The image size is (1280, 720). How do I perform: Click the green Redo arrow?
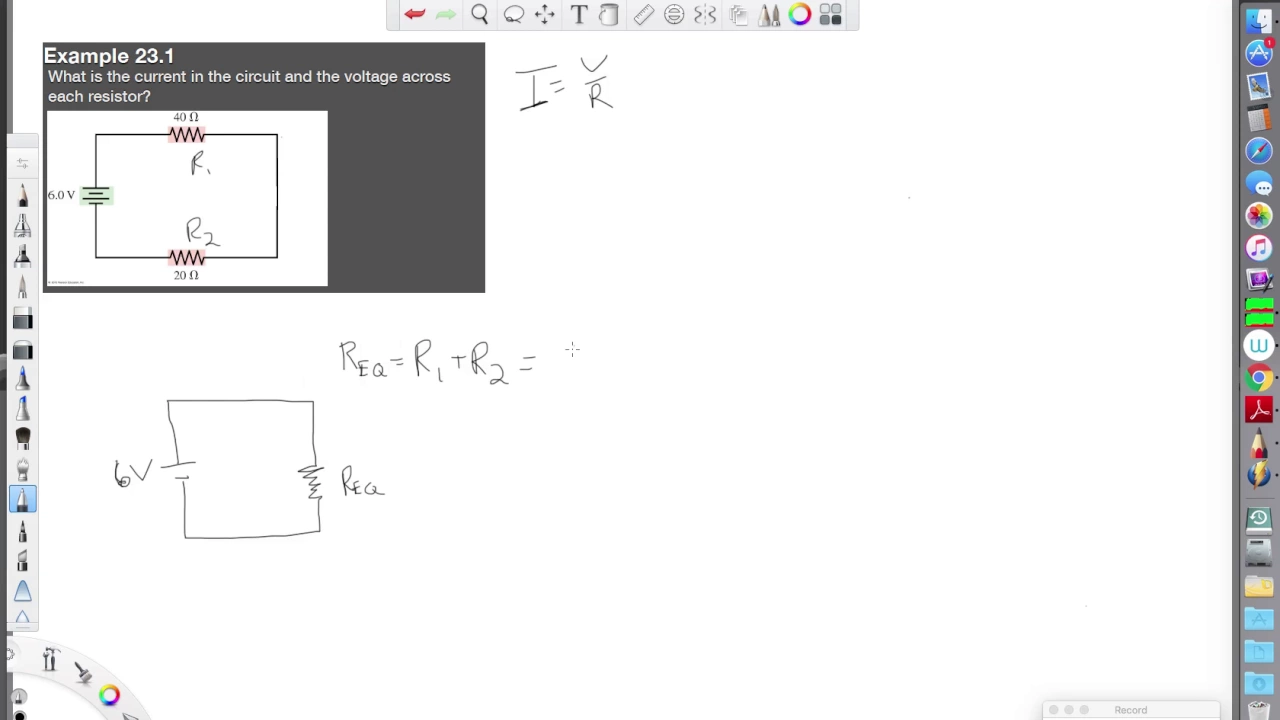[446, 14]
